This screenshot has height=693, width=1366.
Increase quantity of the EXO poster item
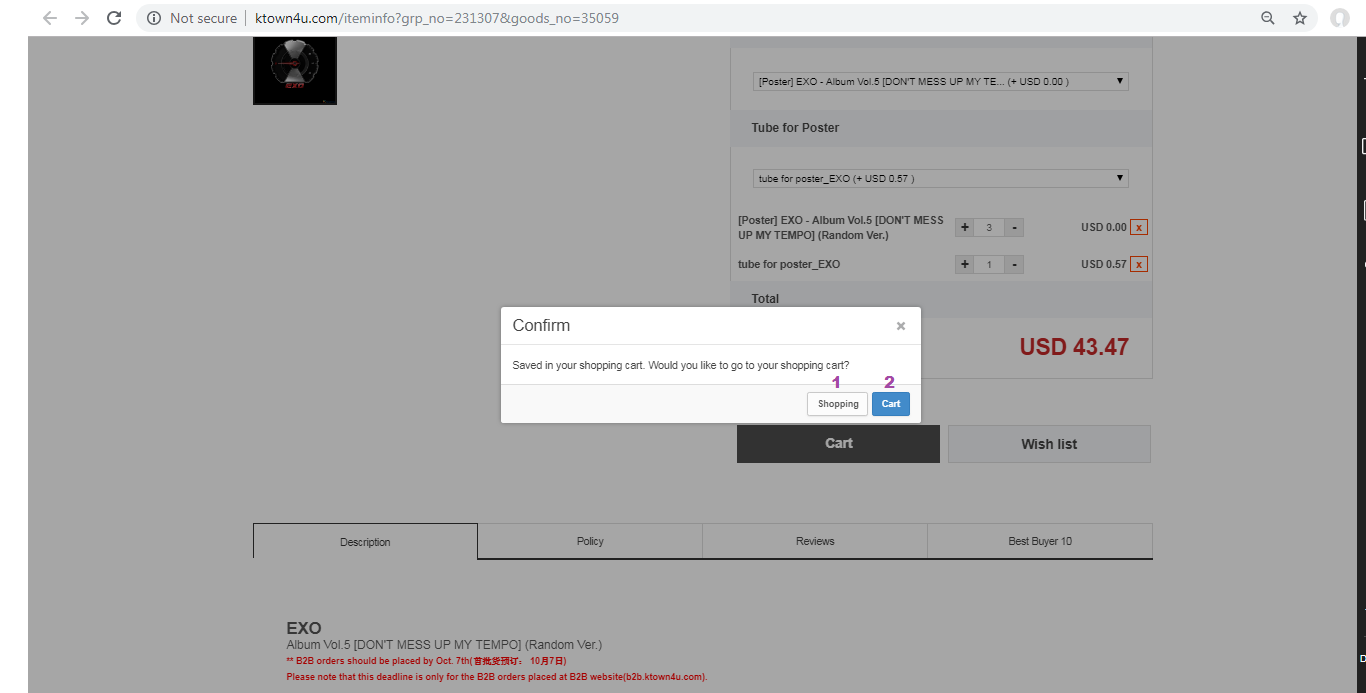click(965, 228)
